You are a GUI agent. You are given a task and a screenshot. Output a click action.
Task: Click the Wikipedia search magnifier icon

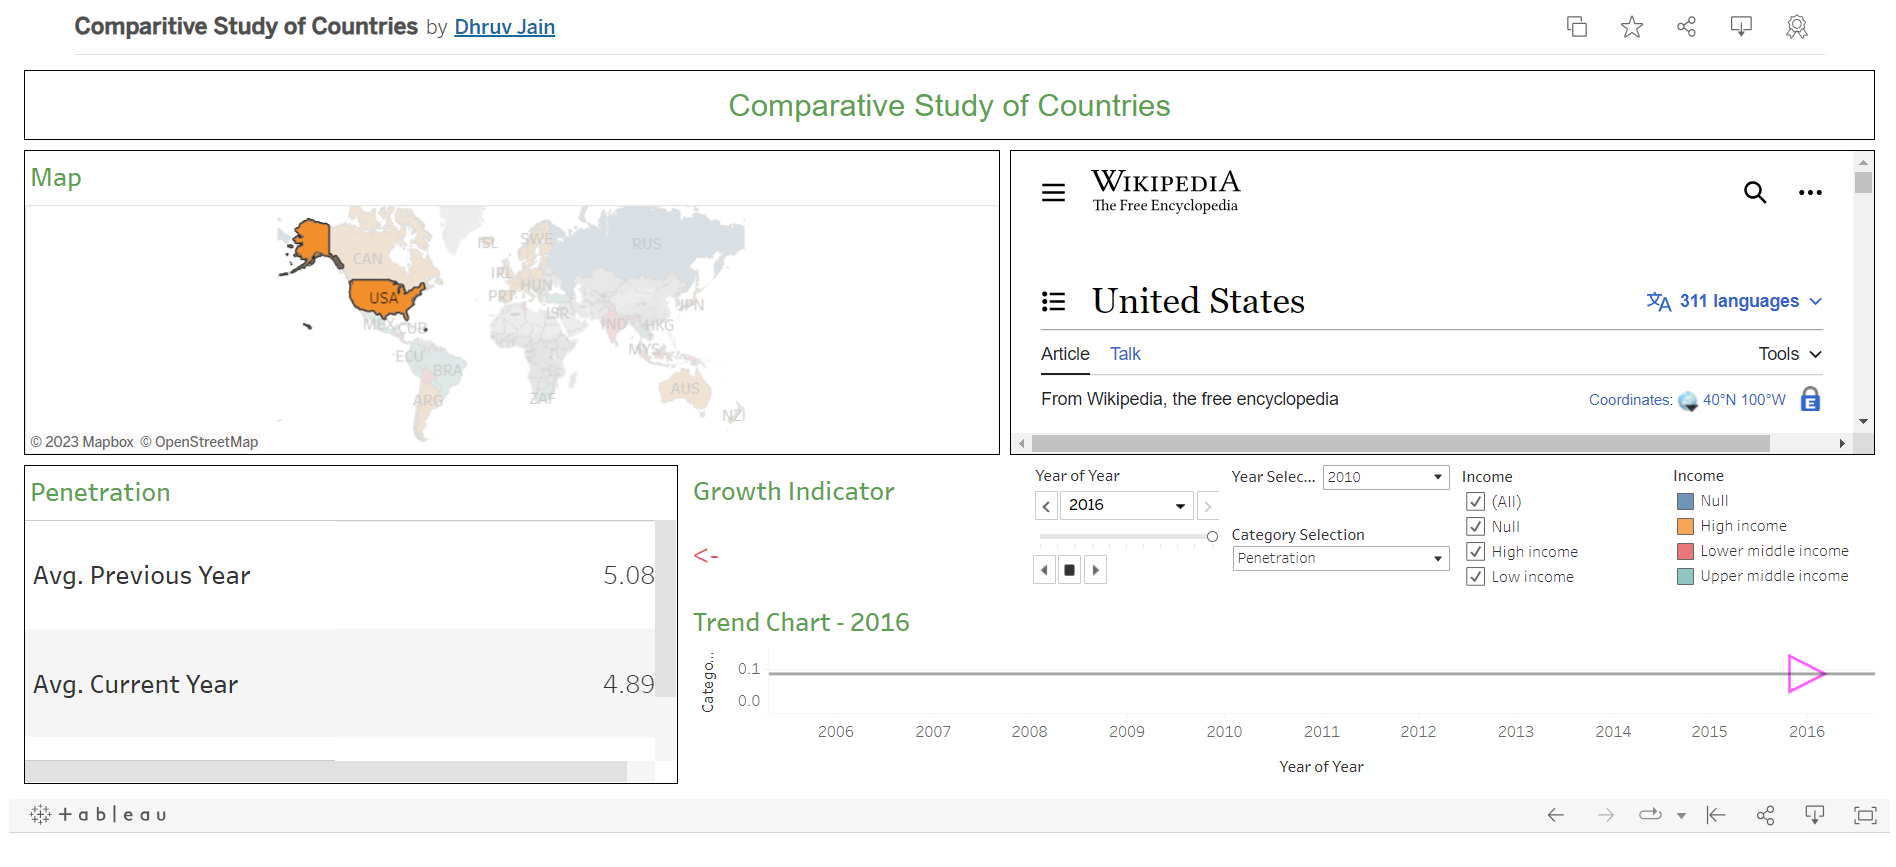pyautogui.click(x=1754, y=192)
